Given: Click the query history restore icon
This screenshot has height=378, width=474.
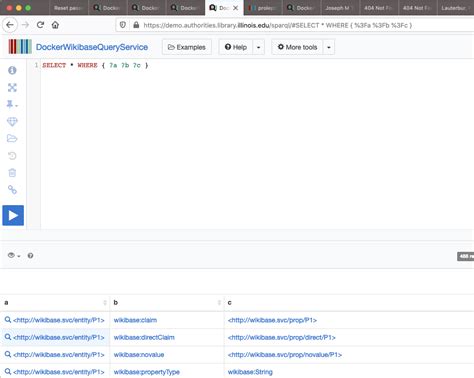Looking at the screenshot, I should 12,156.
